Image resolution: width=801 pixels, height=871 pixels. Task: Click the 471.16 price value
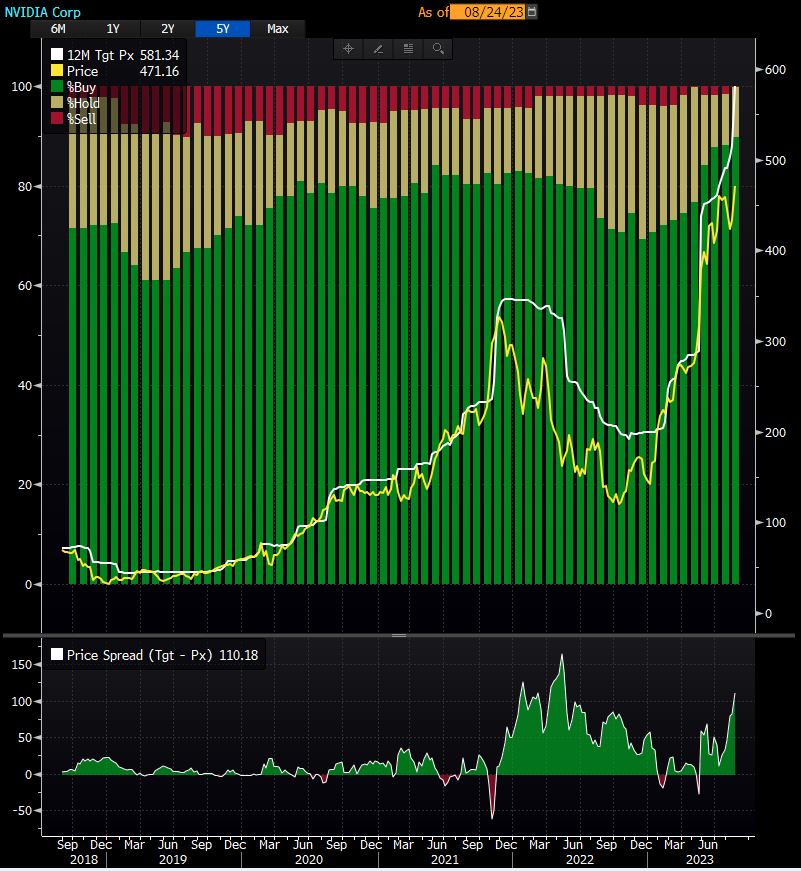(x=159, y=71)
